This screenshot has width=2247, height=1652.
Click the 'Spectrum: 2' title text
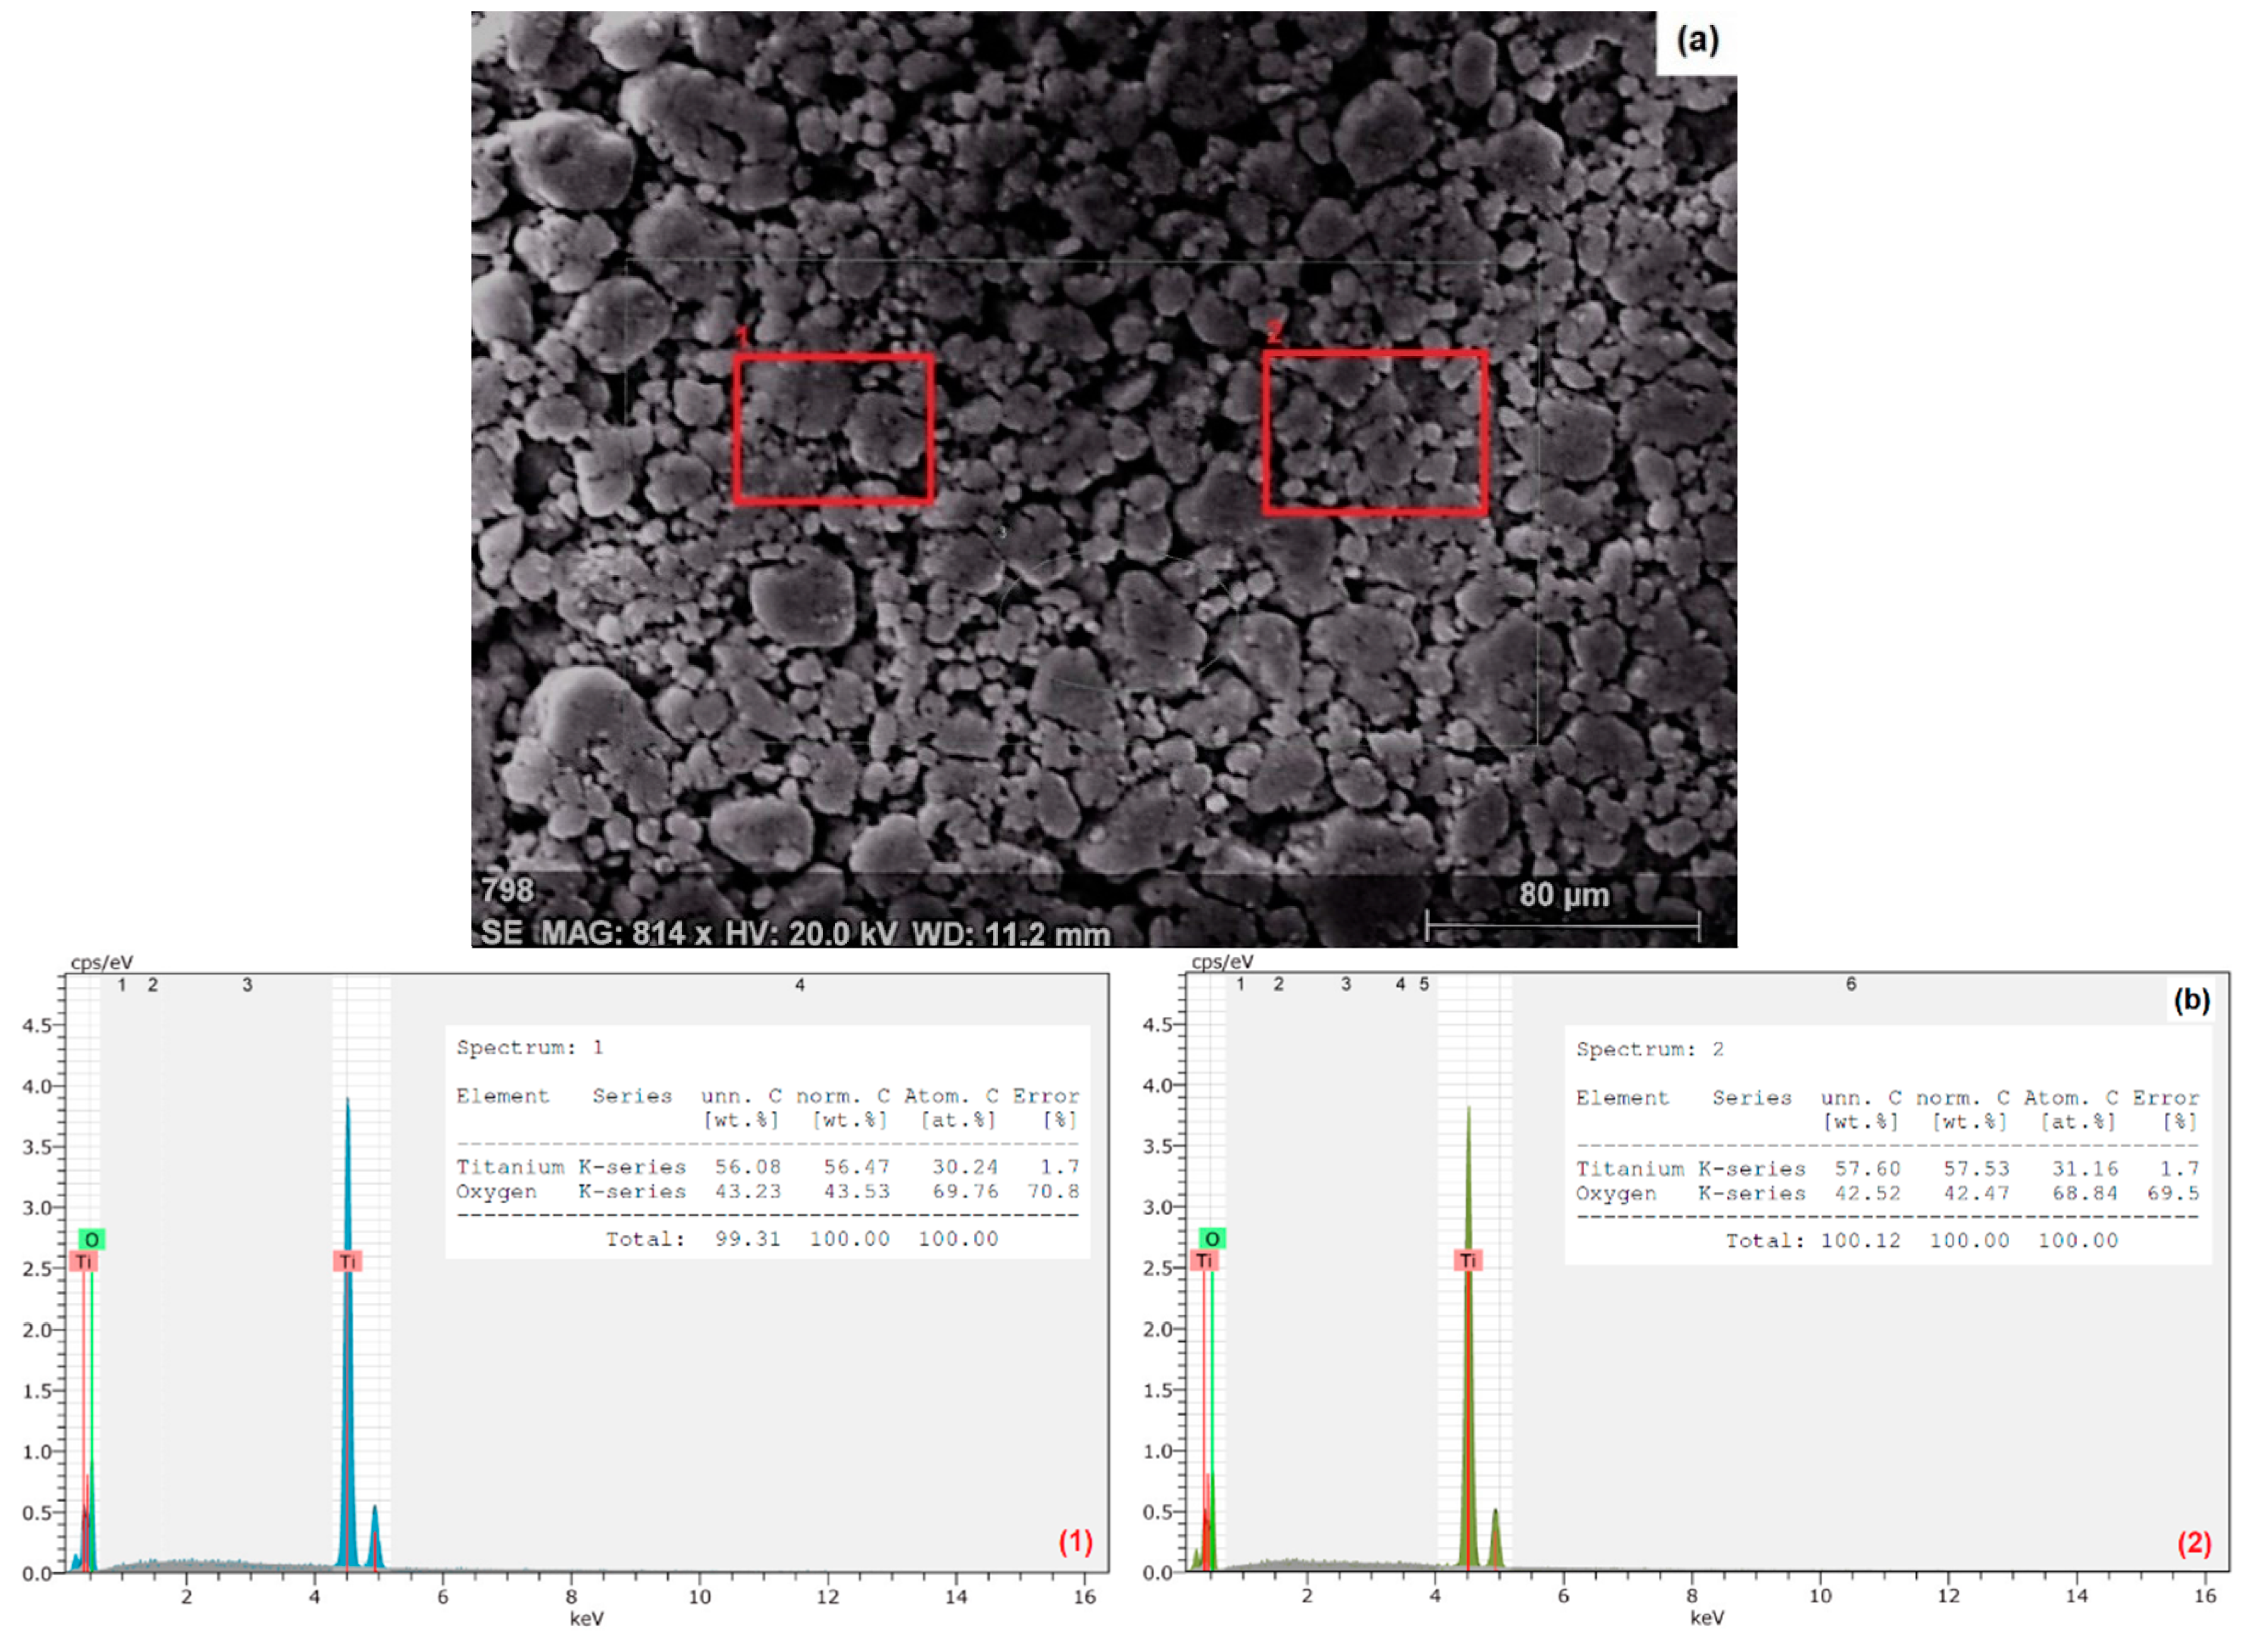(x=1649, y=1049)
